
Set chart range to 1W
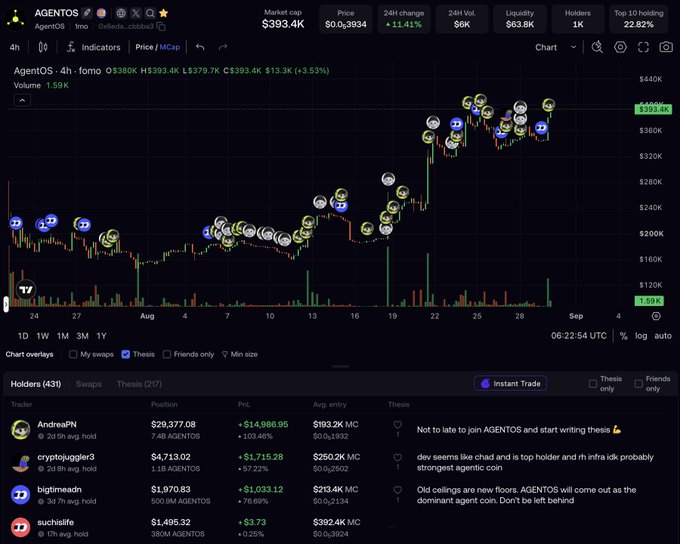coord(42,336)
